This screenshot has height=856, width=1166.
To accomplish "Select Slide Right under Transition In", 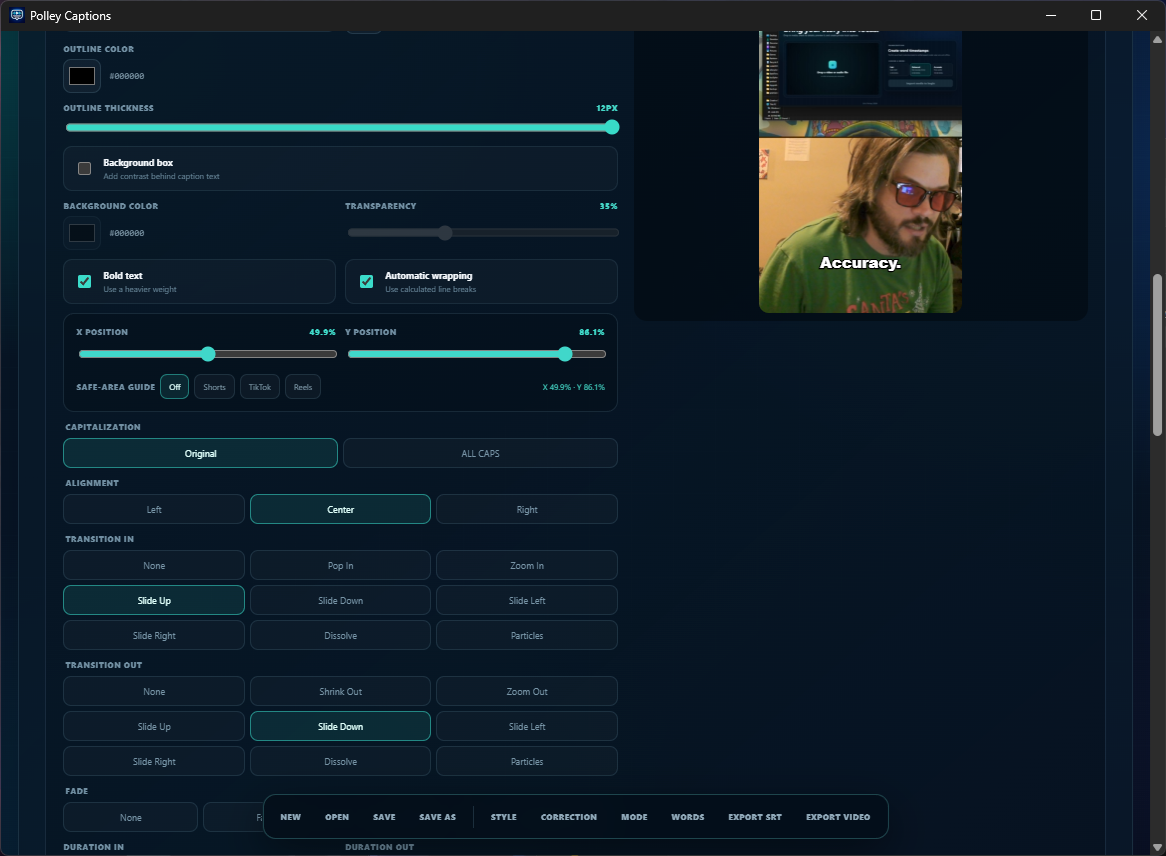I will (154, 635).
